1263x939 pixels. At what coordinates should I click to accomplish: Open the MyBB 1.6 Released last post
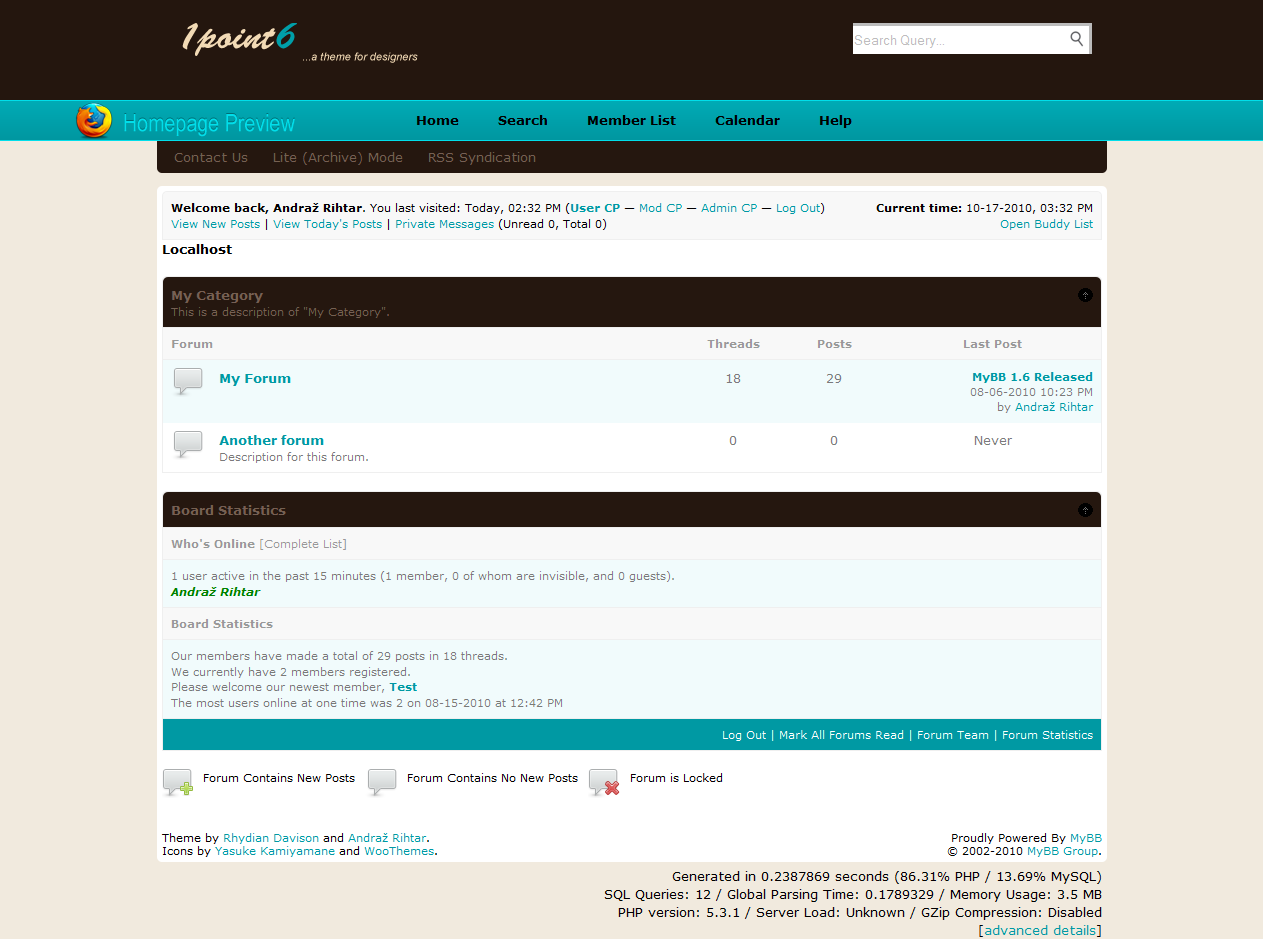click(1032, 377)
